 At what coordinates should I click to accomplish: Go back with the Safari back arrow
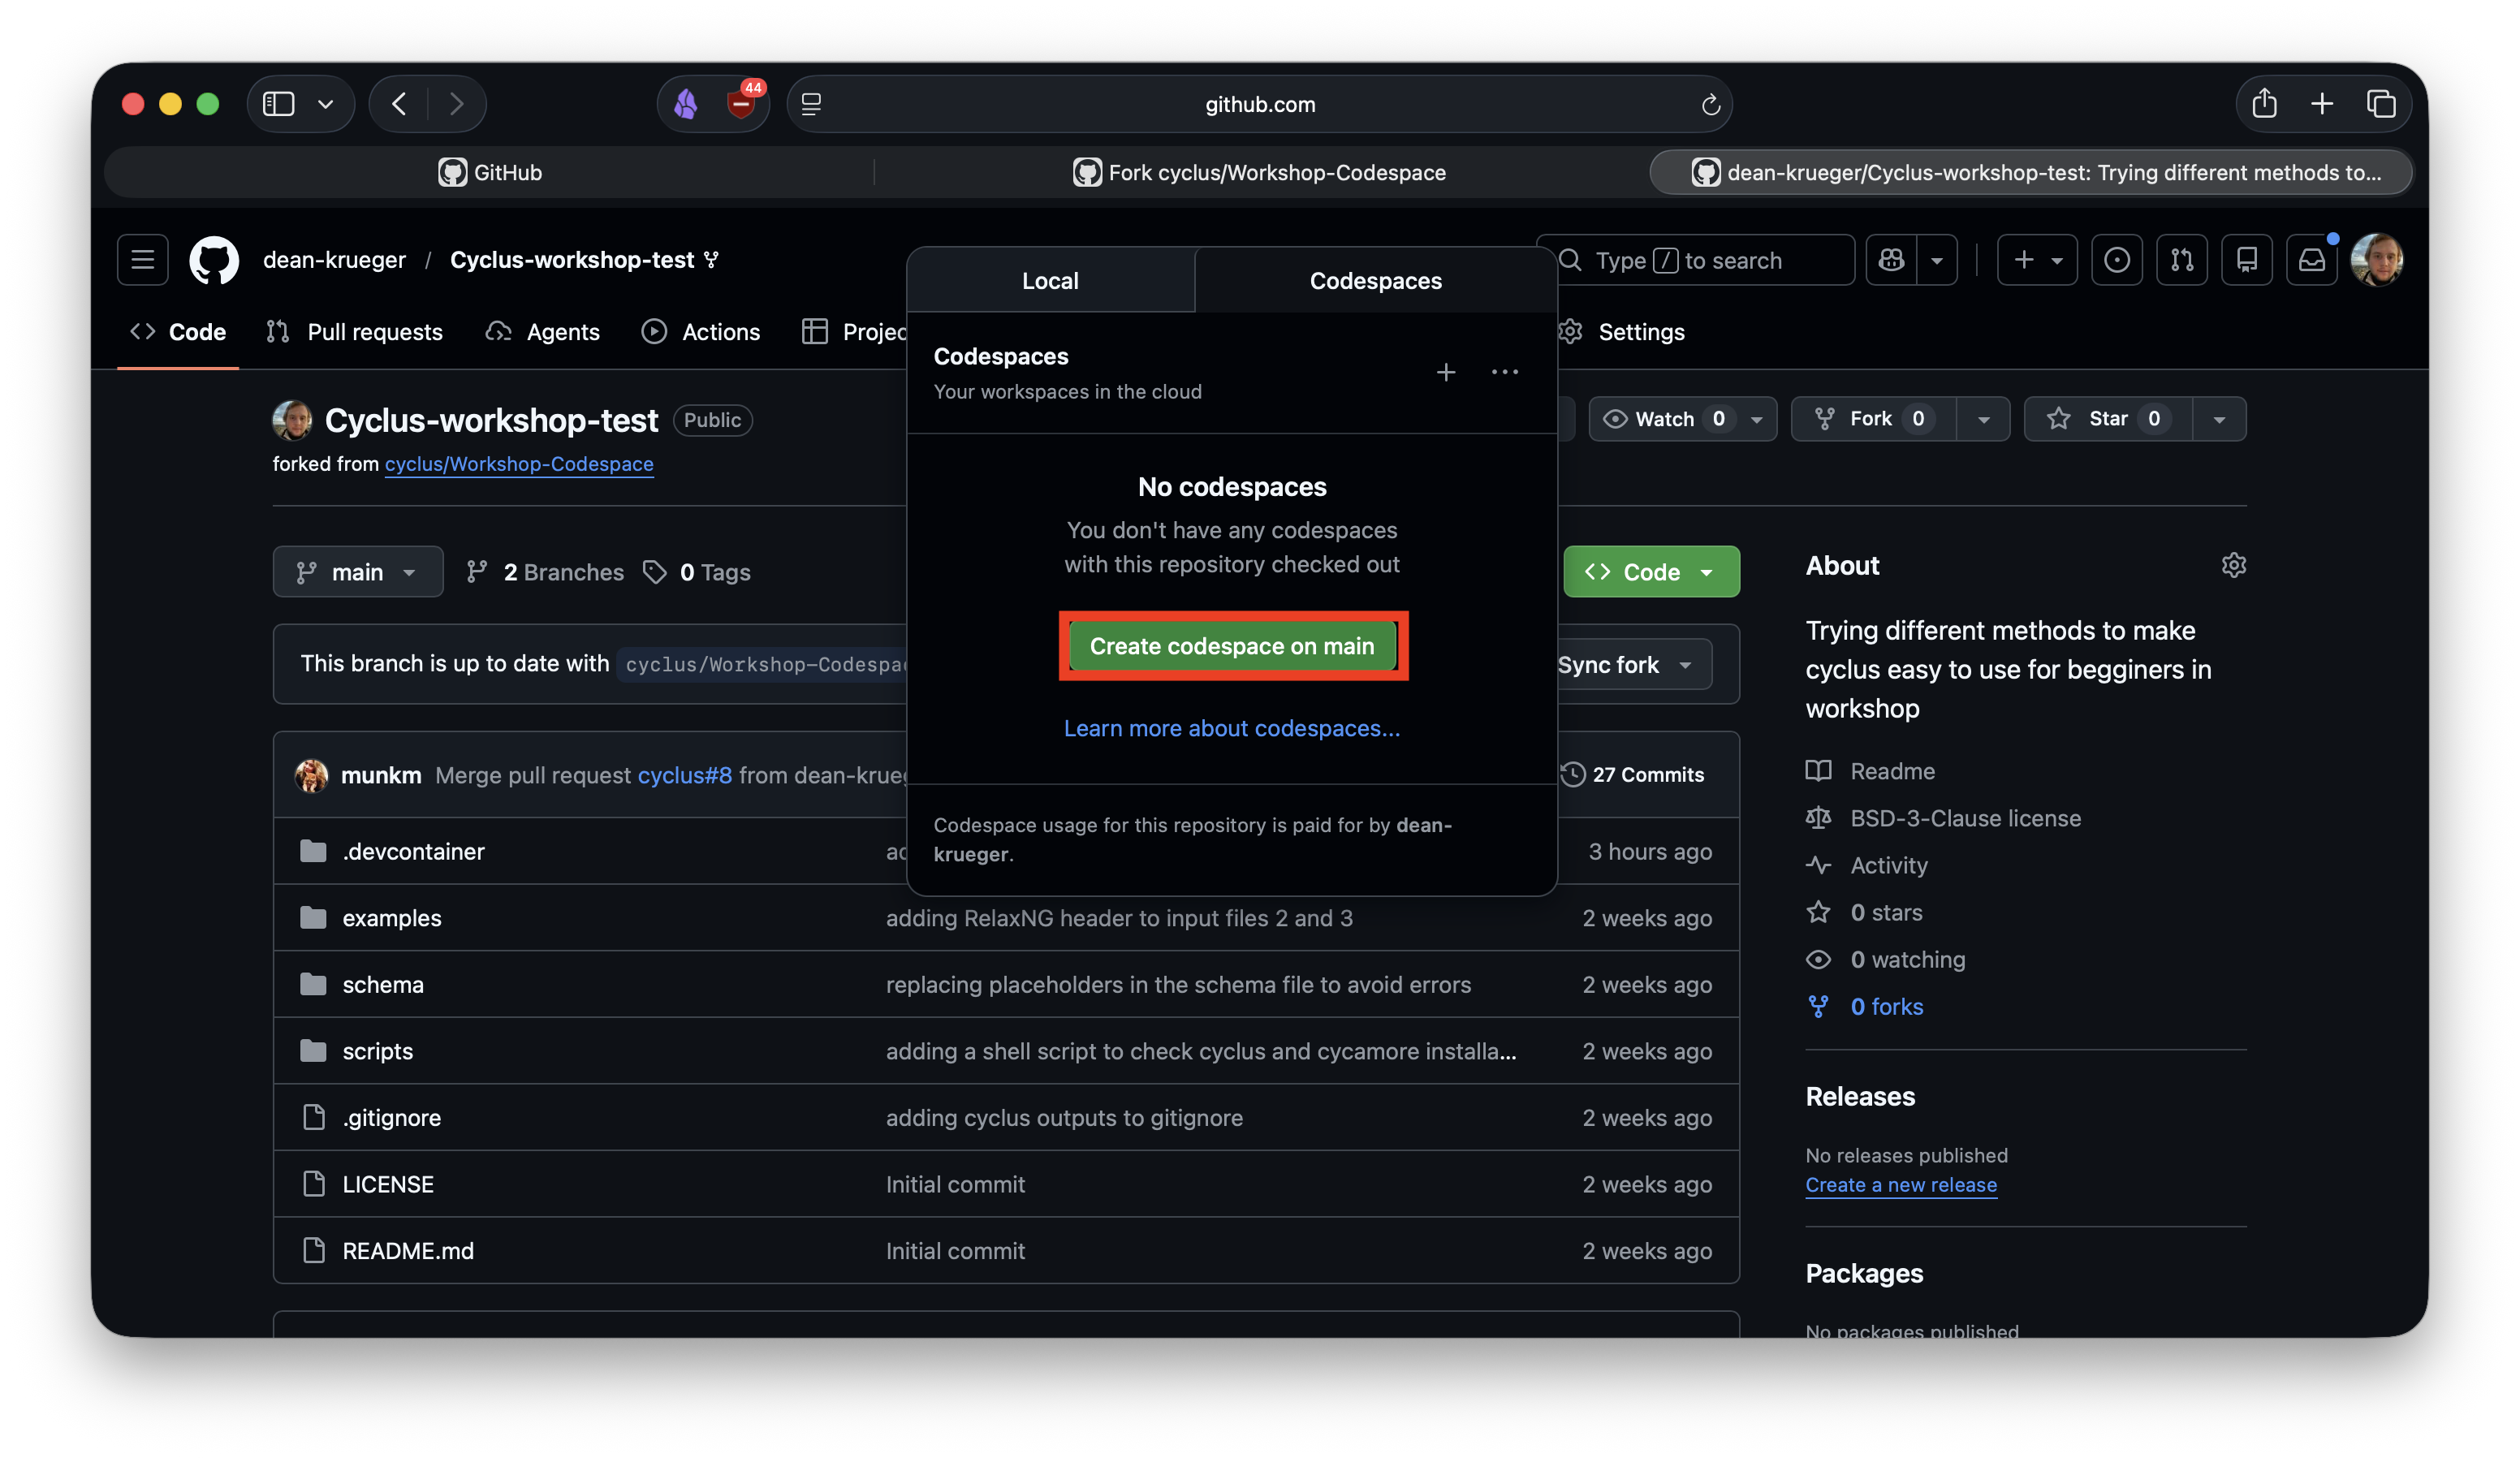(399, 104)
